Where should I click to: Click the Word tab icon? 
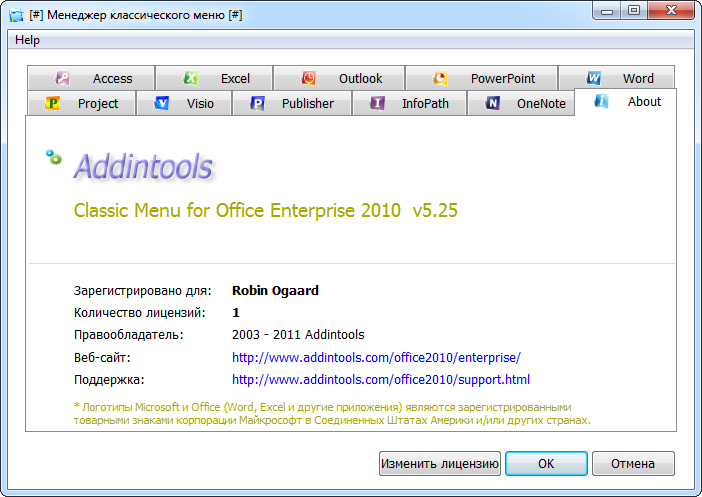tap(594, 78)
